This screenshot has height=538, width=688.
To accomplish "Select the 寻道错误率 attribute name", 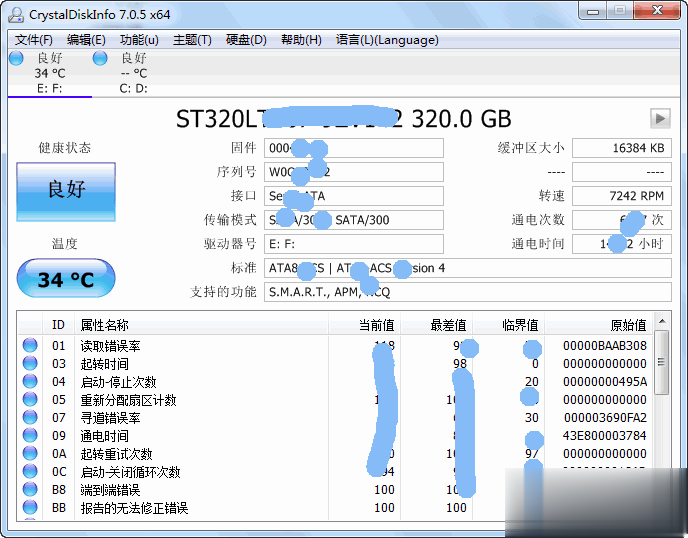I will (110, 418).
